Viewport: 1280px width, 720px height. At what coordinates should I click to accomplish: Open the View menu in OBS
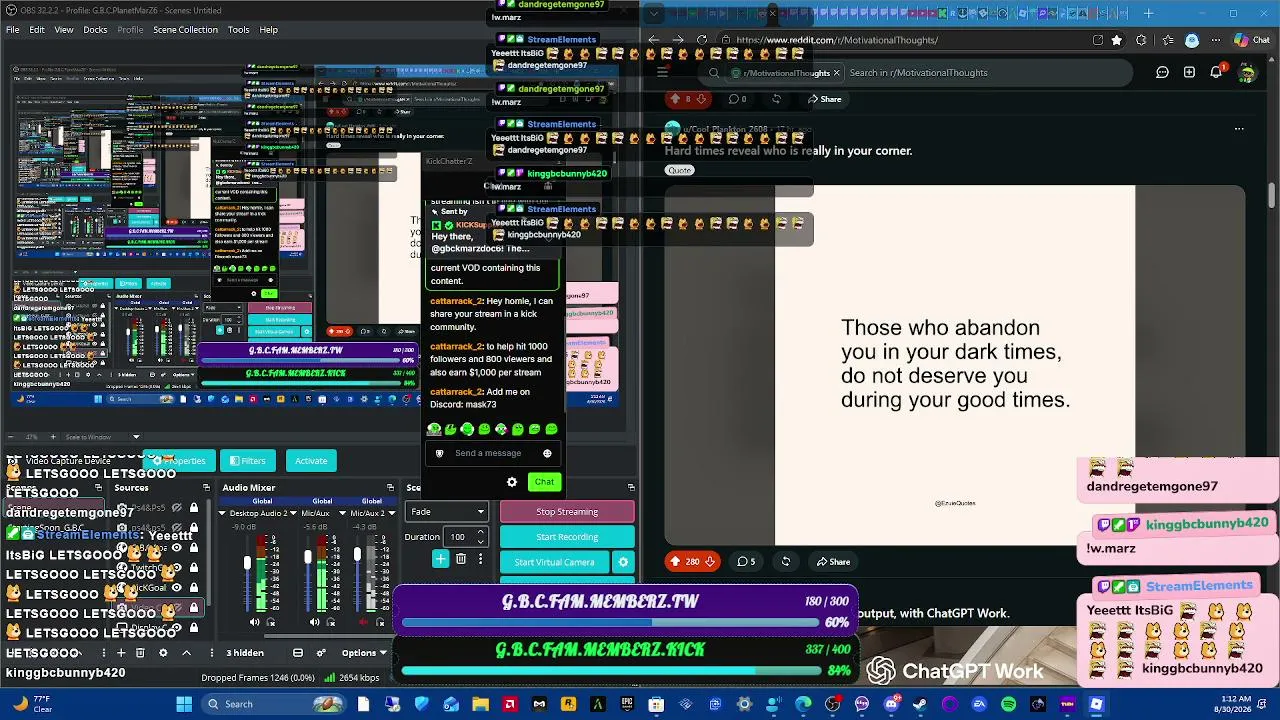(x=64, y=30)
